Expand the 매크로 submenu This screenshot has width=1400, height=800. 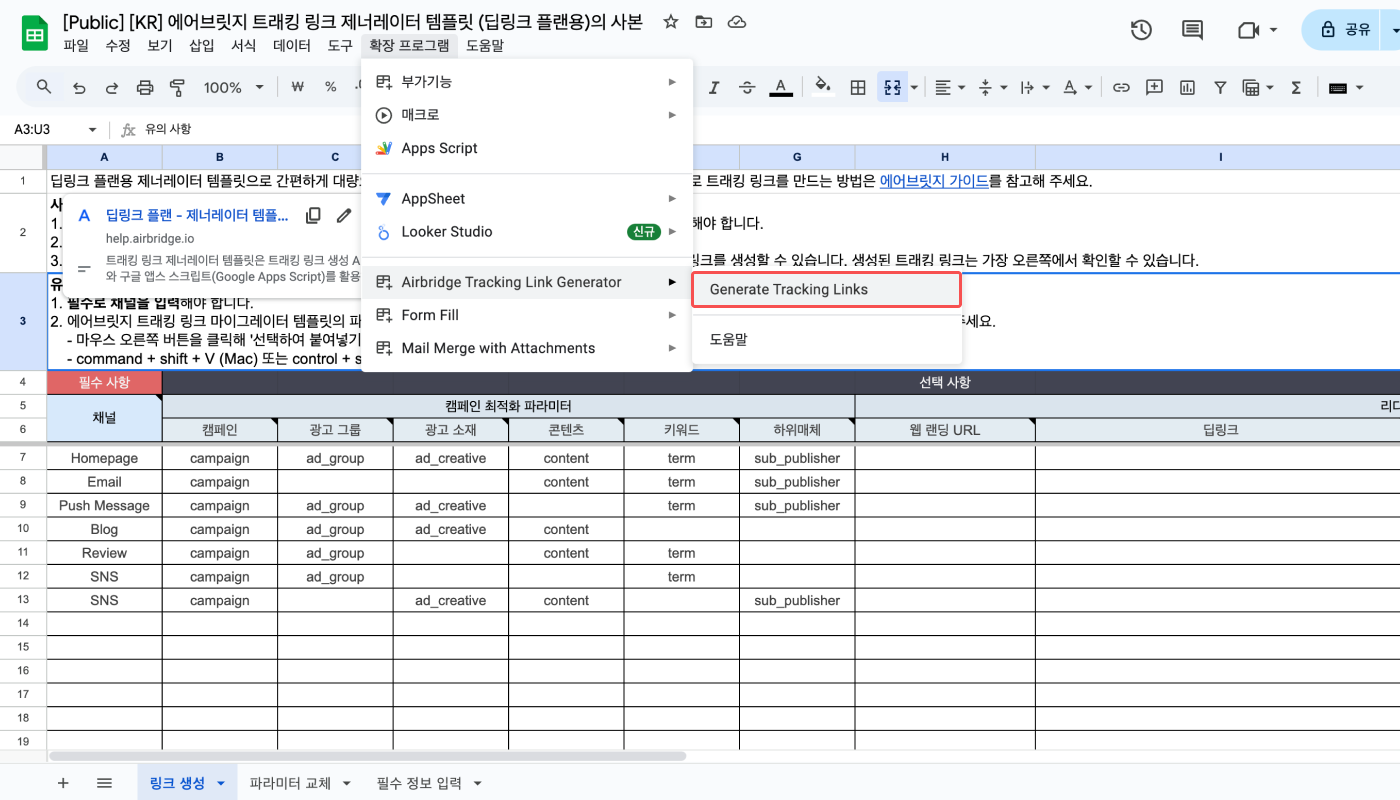527,115
